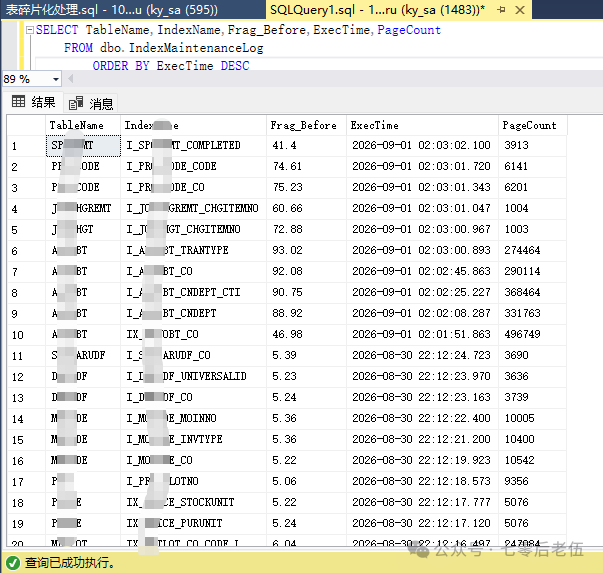Close the SQLQuery1.sql tab
Viewport: 603px width, 573px height.
[520, 10]
